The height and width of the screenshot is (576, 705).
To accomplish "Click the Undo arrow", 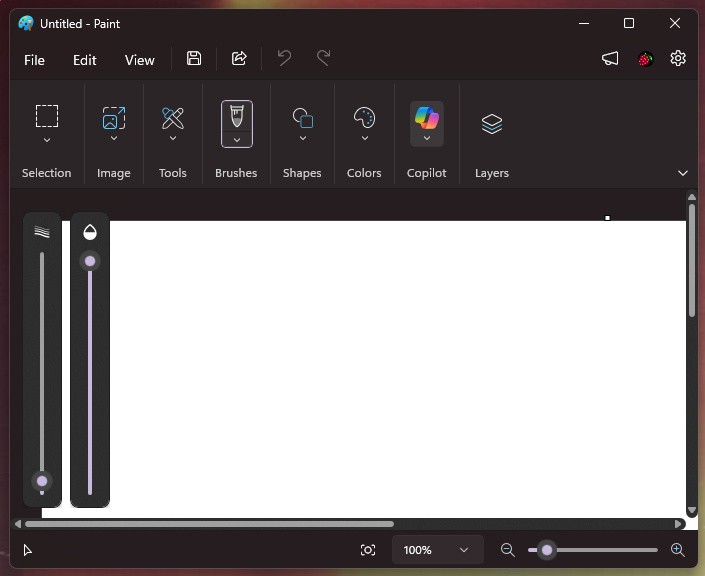I will coord(284,58).
